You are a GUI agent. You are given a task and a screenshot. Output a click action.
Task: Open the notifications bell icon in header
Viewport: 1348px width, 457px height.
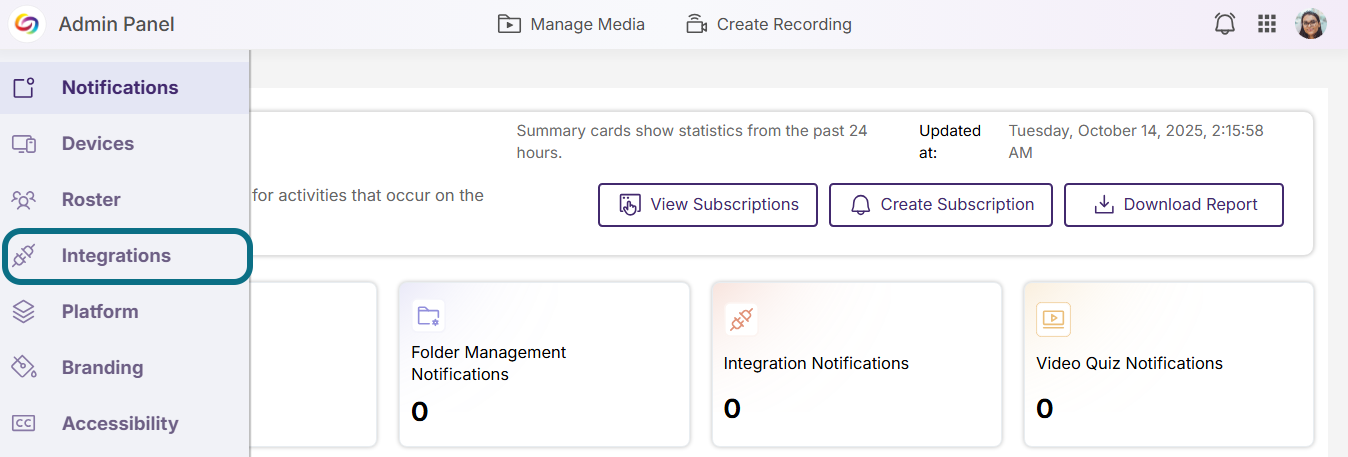pos(1225,24)
